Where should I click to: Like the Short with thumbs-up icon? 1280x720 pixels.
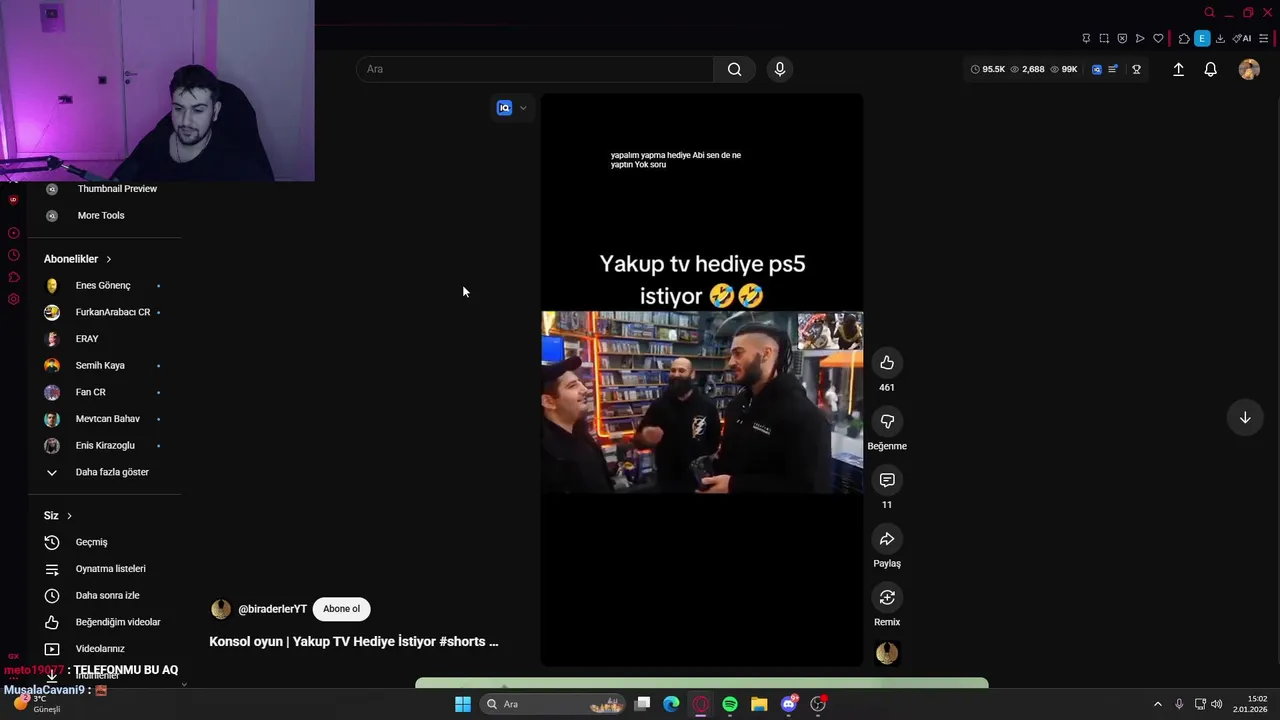point(887,363)
